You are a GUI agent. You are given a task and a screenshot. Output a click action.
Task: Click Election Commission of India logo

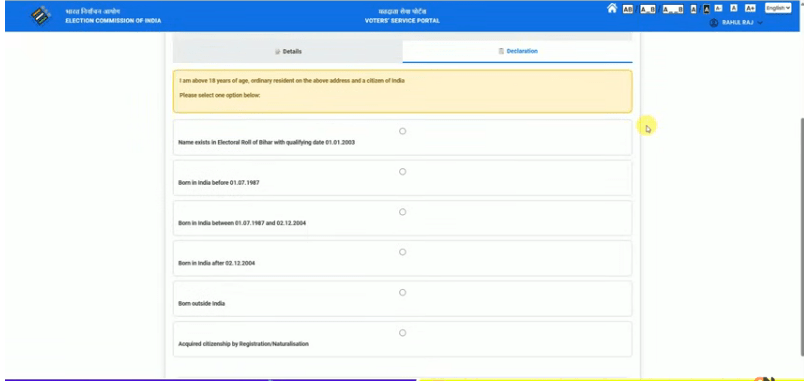pos(41,16)
